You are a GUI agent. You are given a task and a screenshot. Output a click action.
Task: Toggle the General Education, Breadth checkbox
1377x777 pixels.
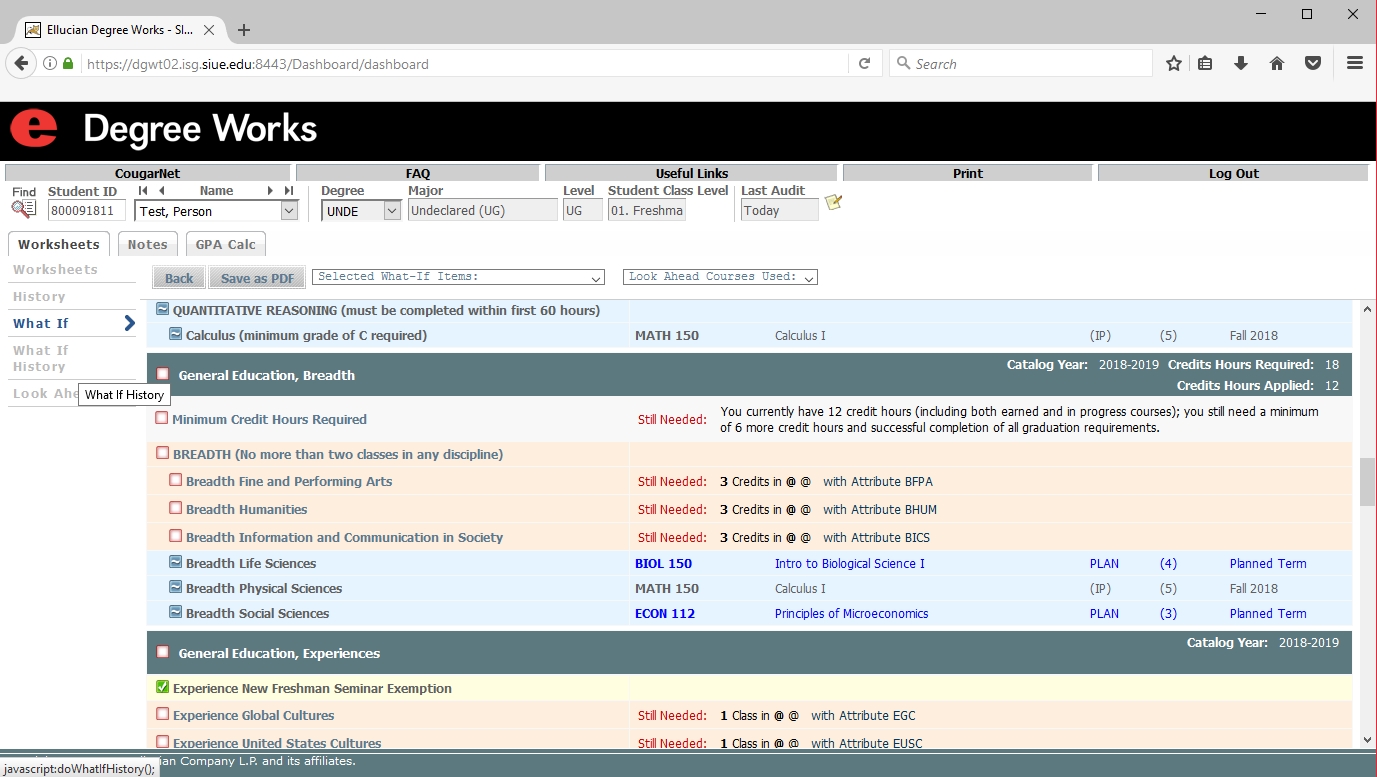point(163,374)
